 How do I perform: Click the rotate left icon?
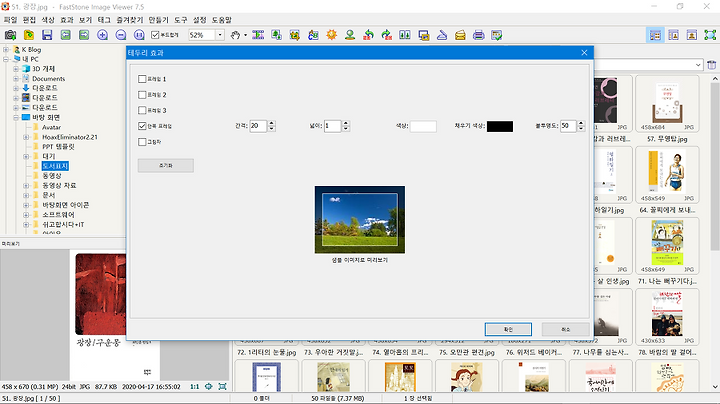[x=368, y=35]
